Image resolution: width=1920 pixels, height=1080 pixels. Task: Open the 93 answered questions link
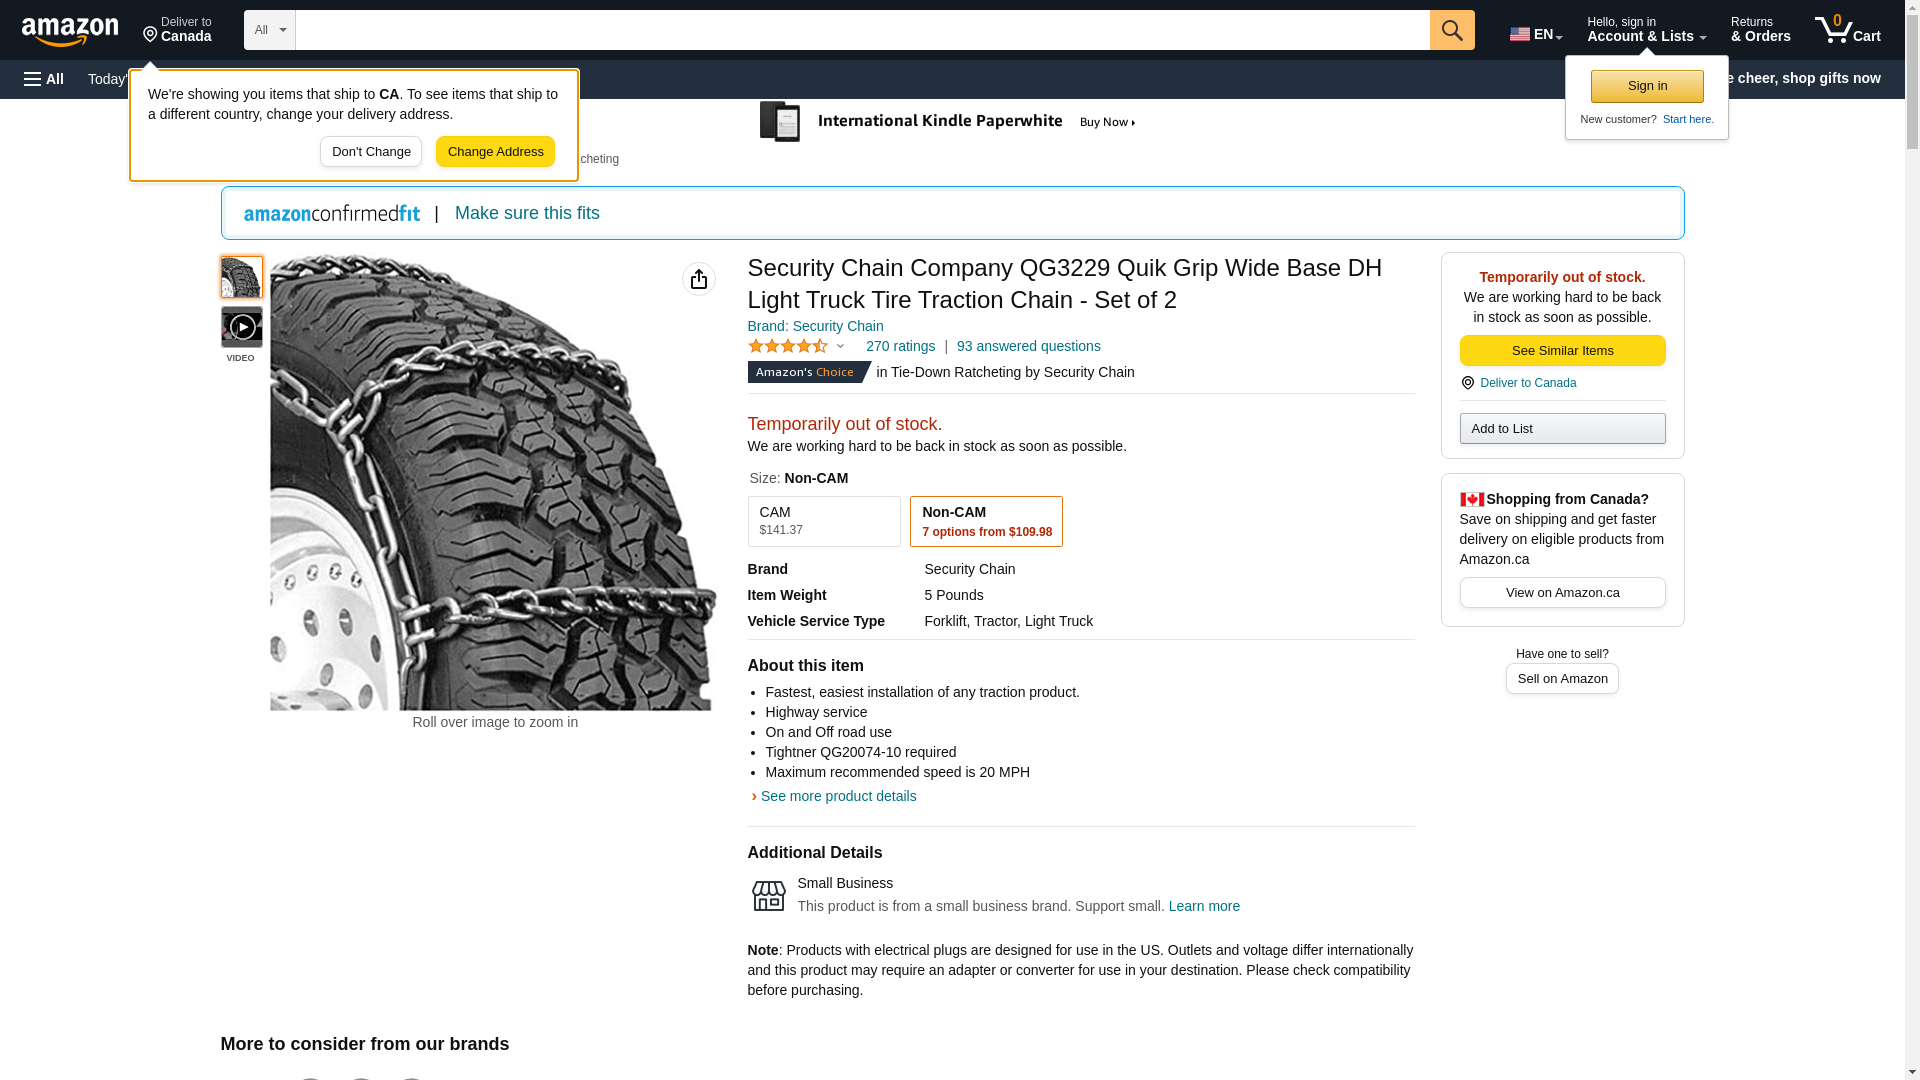click(1028, 346)
